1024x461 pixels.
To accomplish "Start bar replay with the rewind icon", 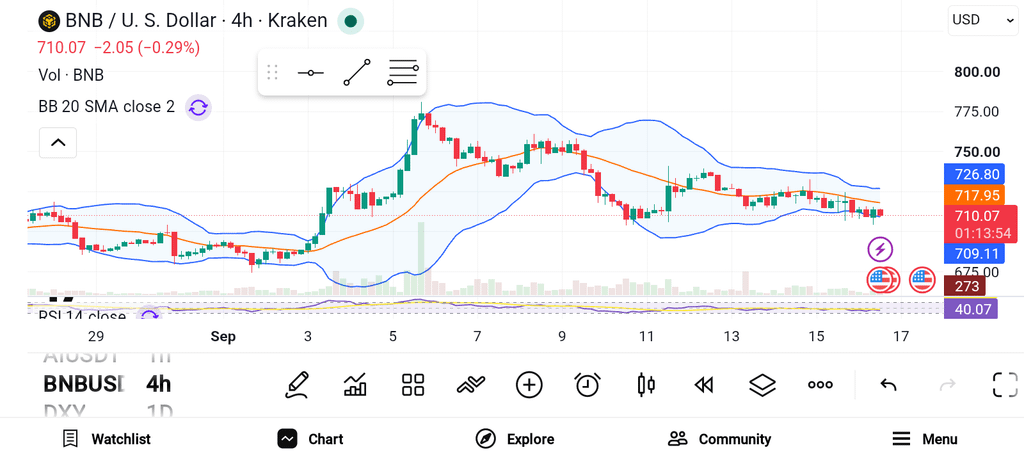I will point(703,385).
